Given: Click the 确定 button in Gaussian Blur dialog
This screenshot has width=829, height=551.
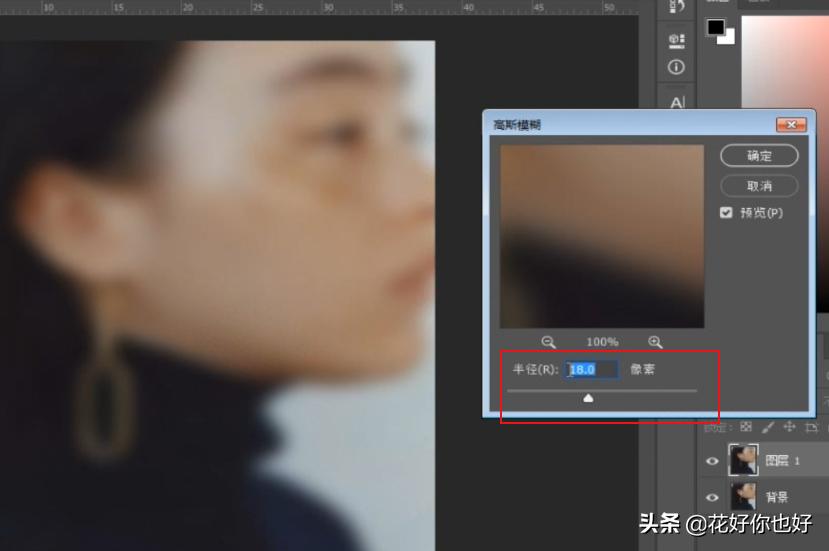Looking at the screenshot, I should (759, 156).
